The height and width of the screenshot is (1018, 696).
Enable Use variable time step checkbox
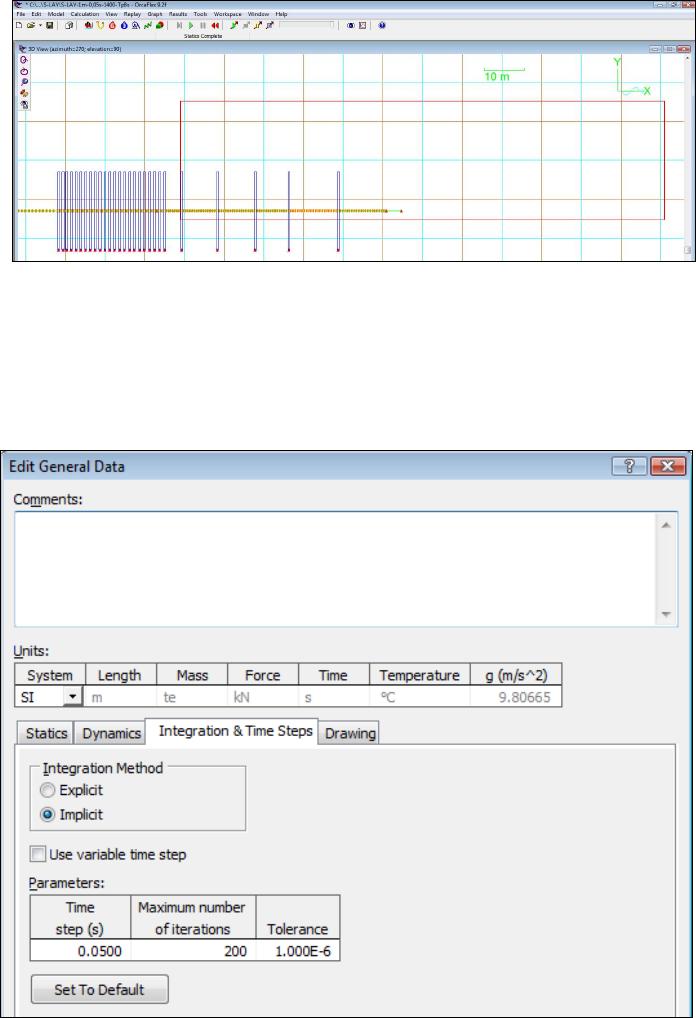pyautogui.click(x=38, y=855)
